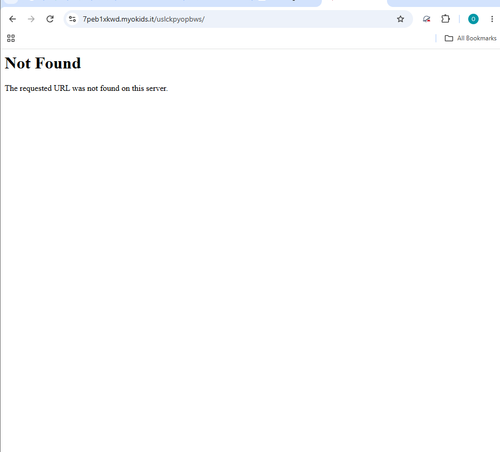Reload the current page
Screen dimensions: 500x452
click(50, 19)
